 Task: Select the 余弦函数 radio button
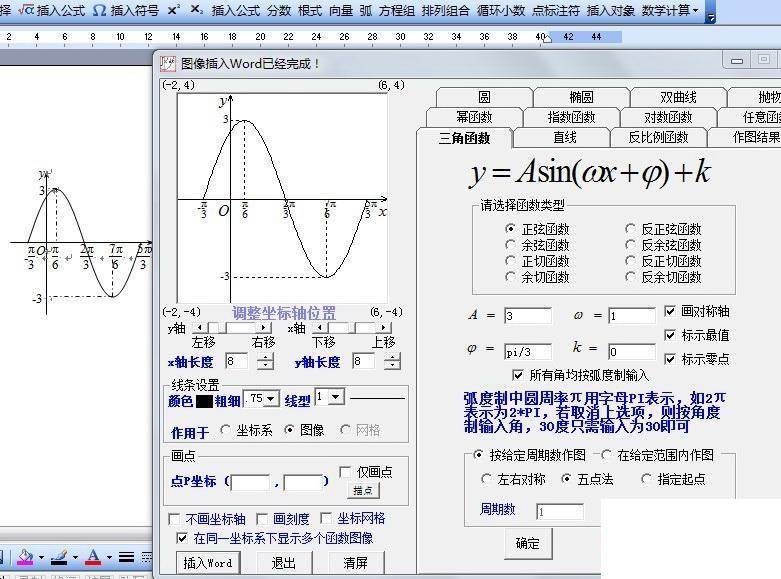[x=510, y=245]
